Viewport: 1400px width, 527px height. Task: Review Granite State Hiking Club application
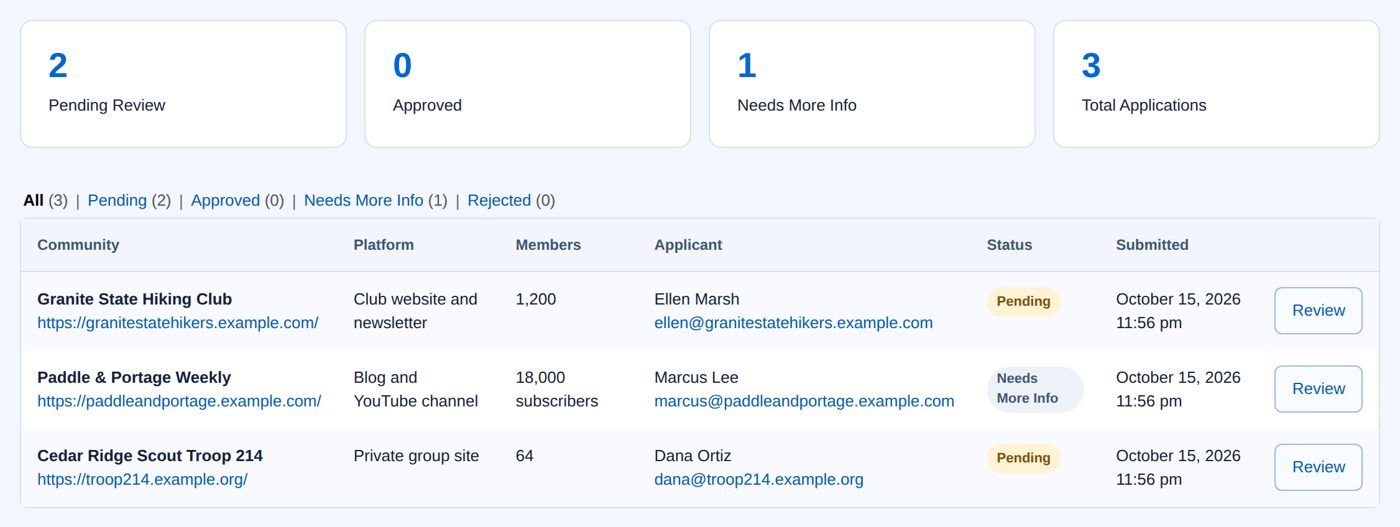(x=1318, y=311)
